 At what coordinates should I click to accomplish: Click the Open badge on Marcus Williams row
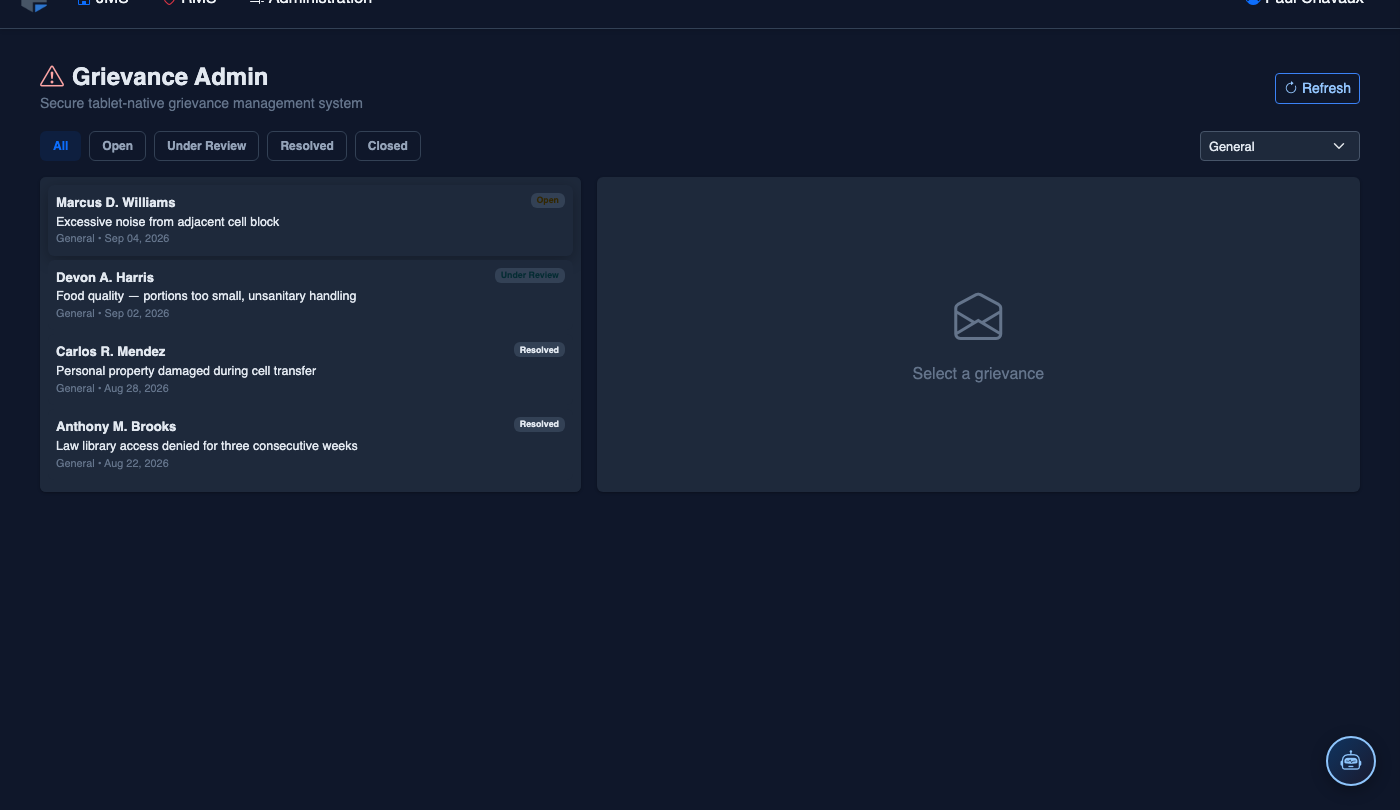pos(548,200)
